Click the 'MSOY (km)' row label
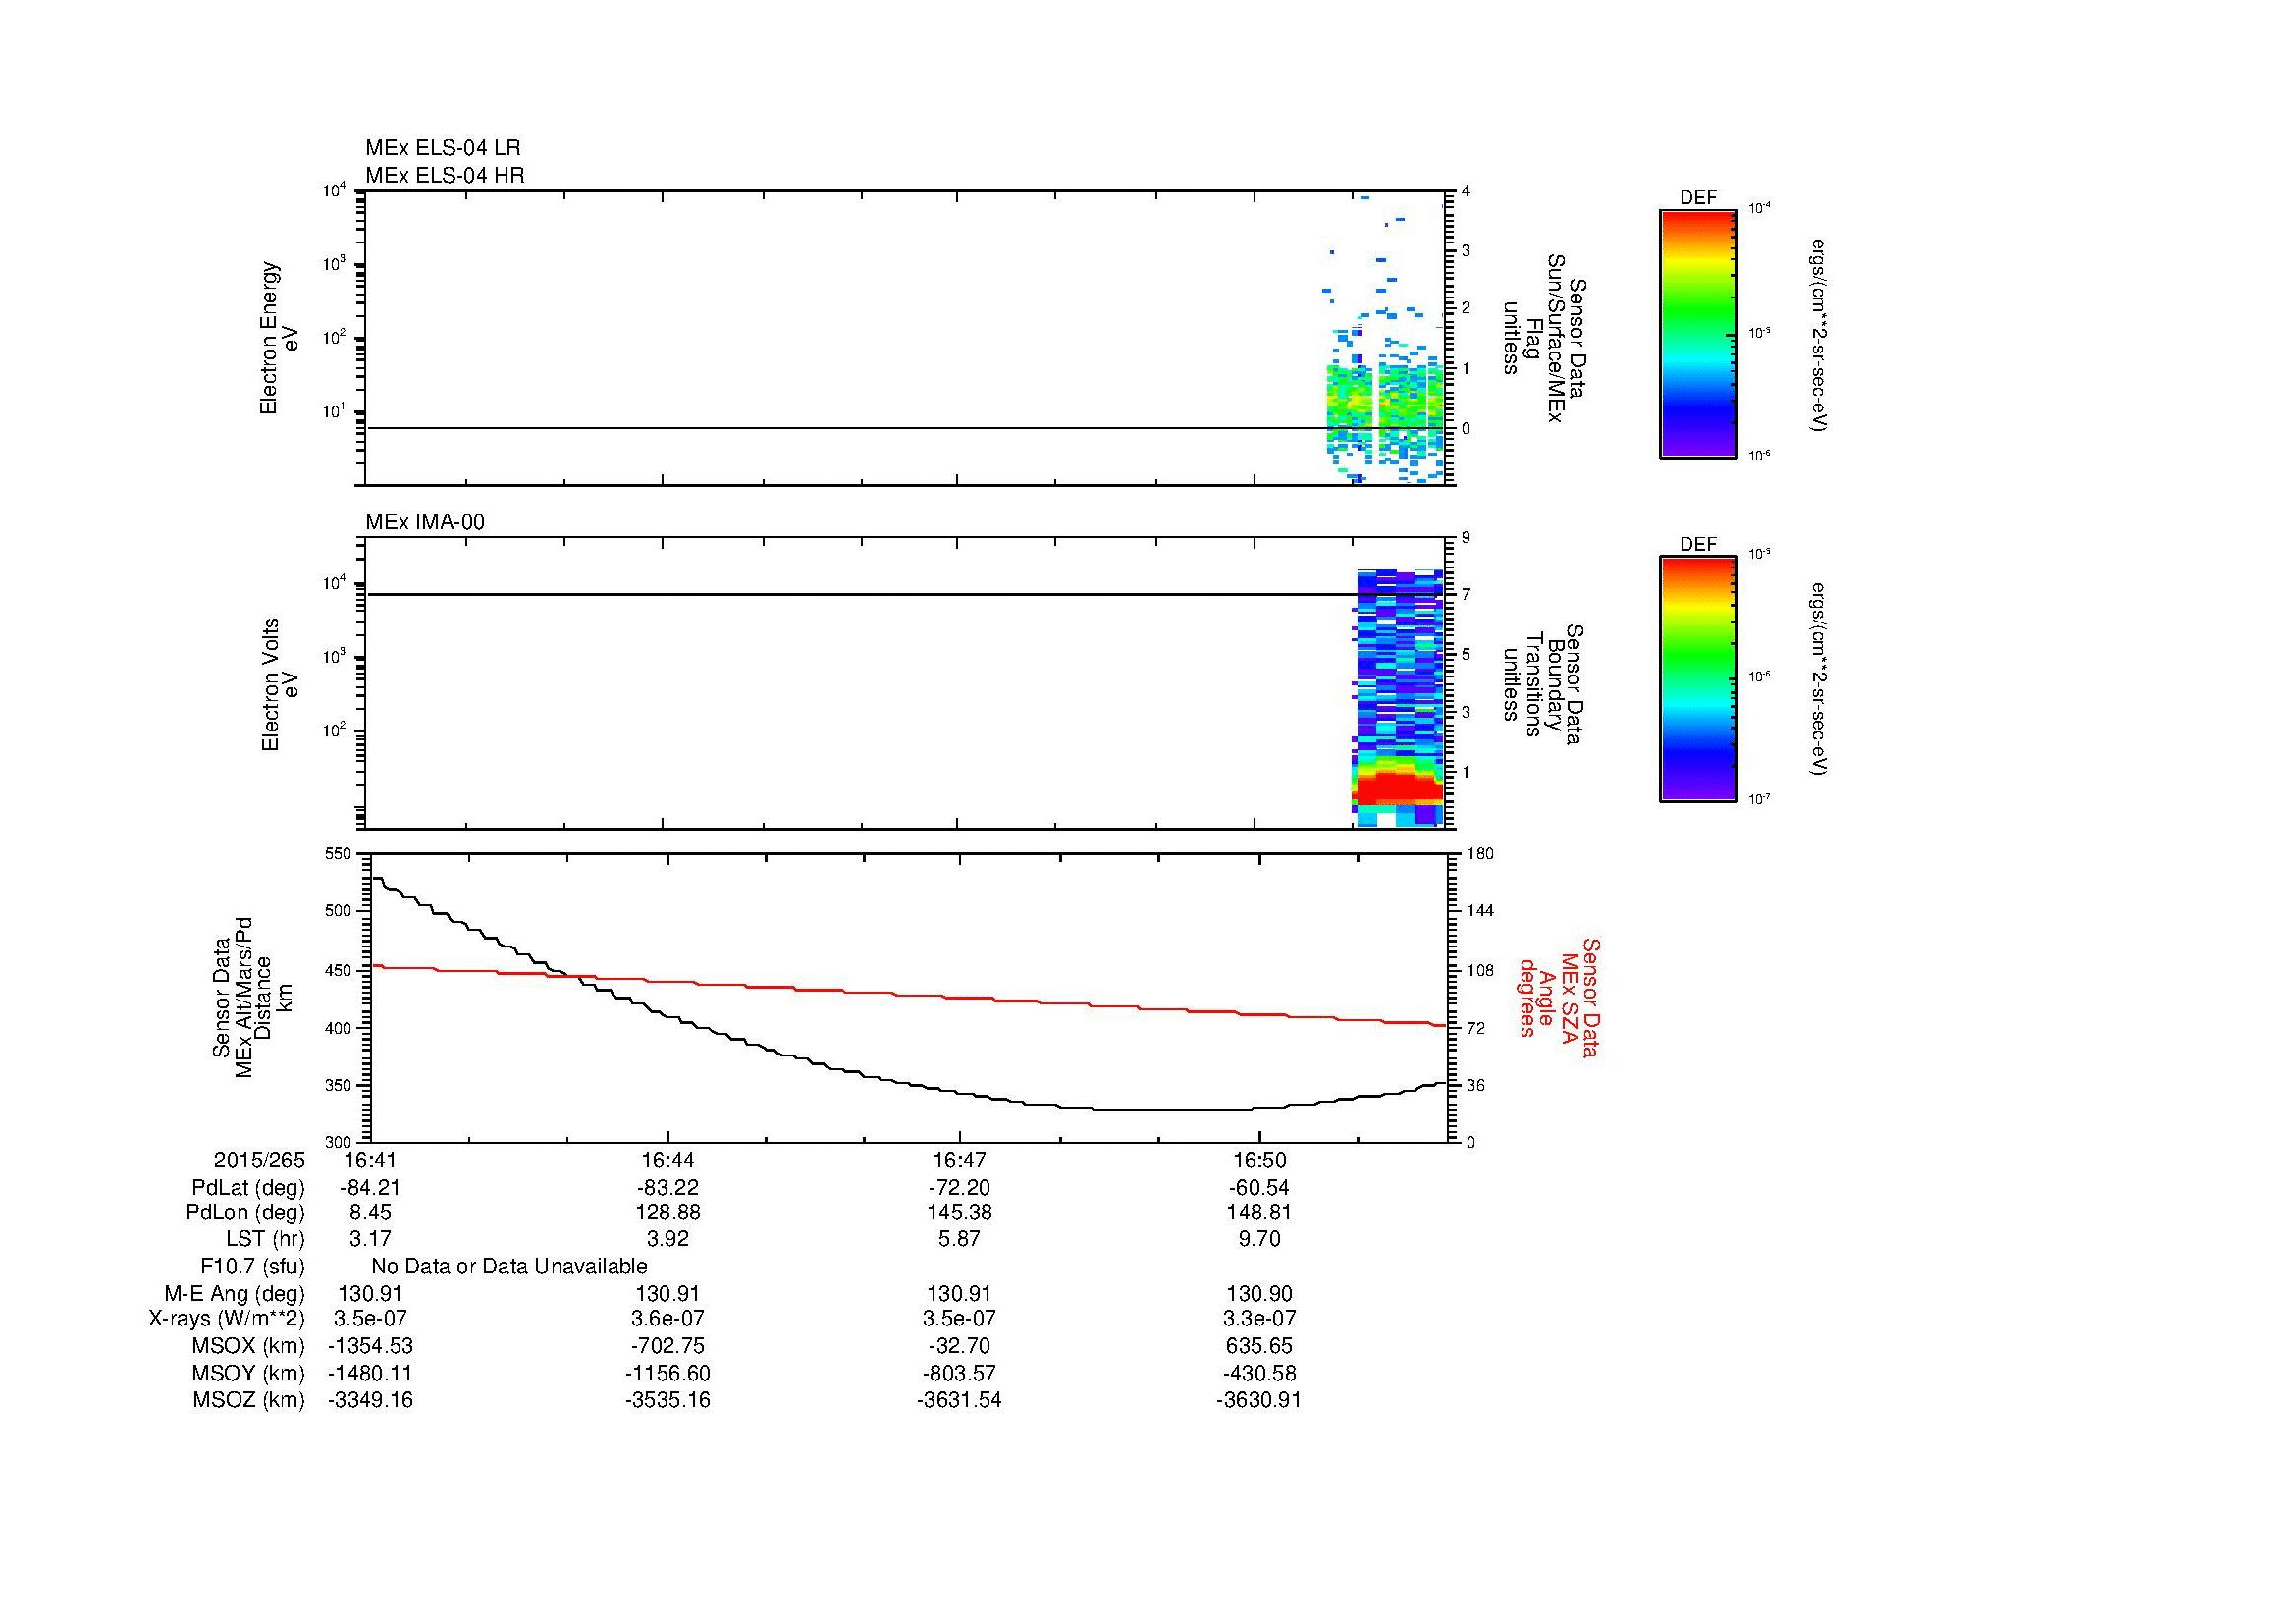 (x=248, y=1374)
